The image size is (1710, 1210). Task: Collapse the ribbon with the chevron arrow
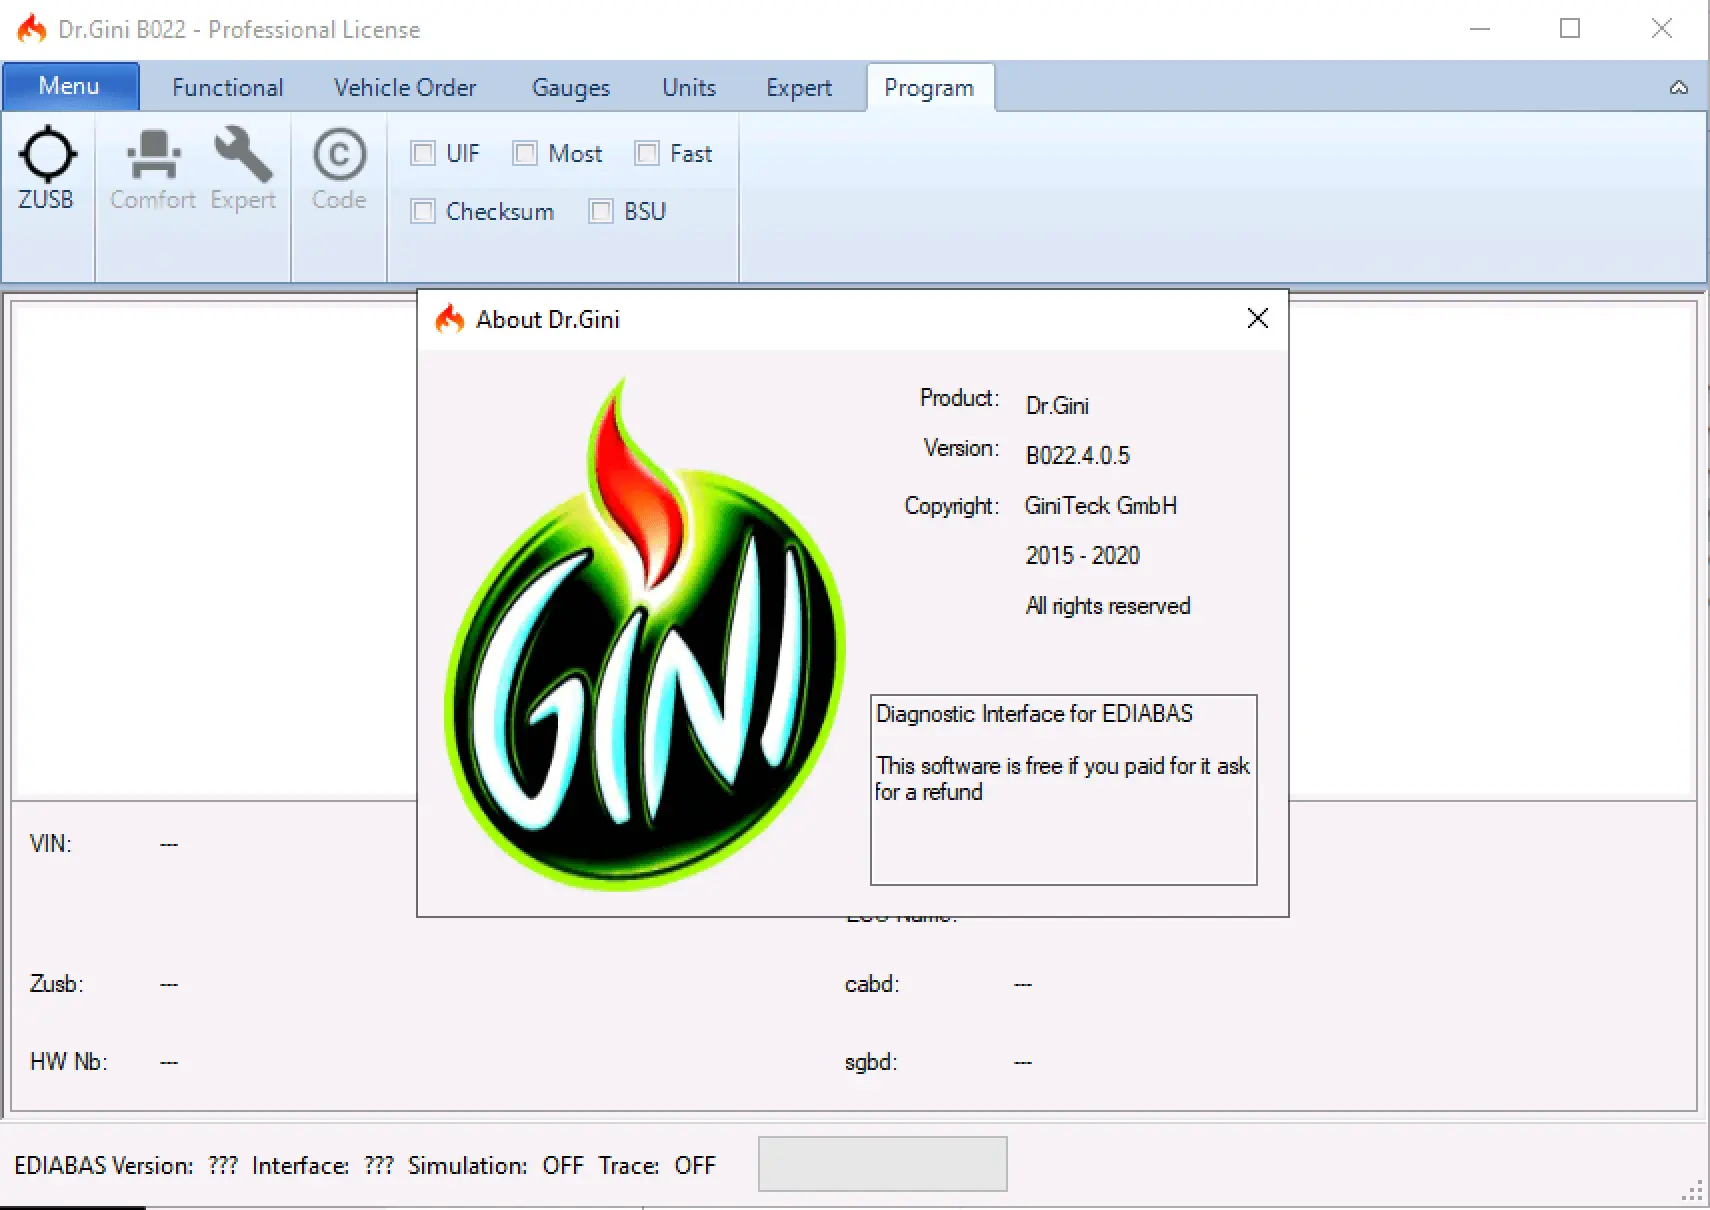pyautogui.click(x=1678, y=88)
